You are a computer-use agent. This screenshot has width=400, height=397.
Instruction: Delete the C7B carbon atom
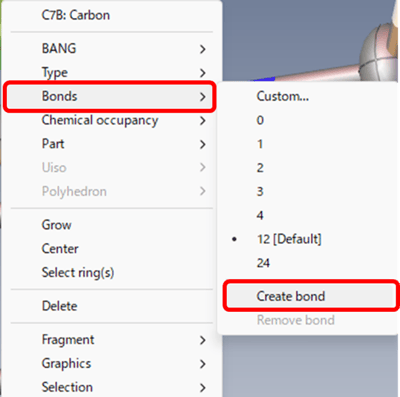tap(111, 306)
